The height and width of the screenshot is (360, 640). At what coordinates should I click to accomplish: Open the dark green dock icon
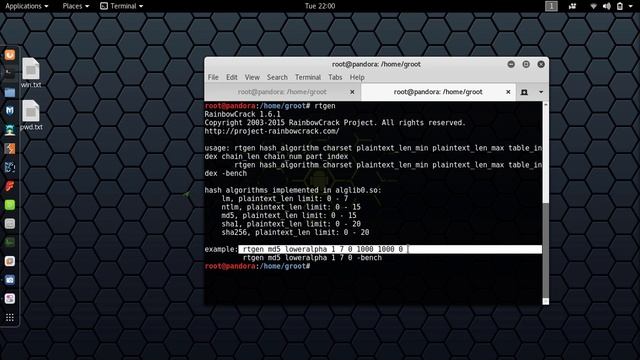(10, 242)
